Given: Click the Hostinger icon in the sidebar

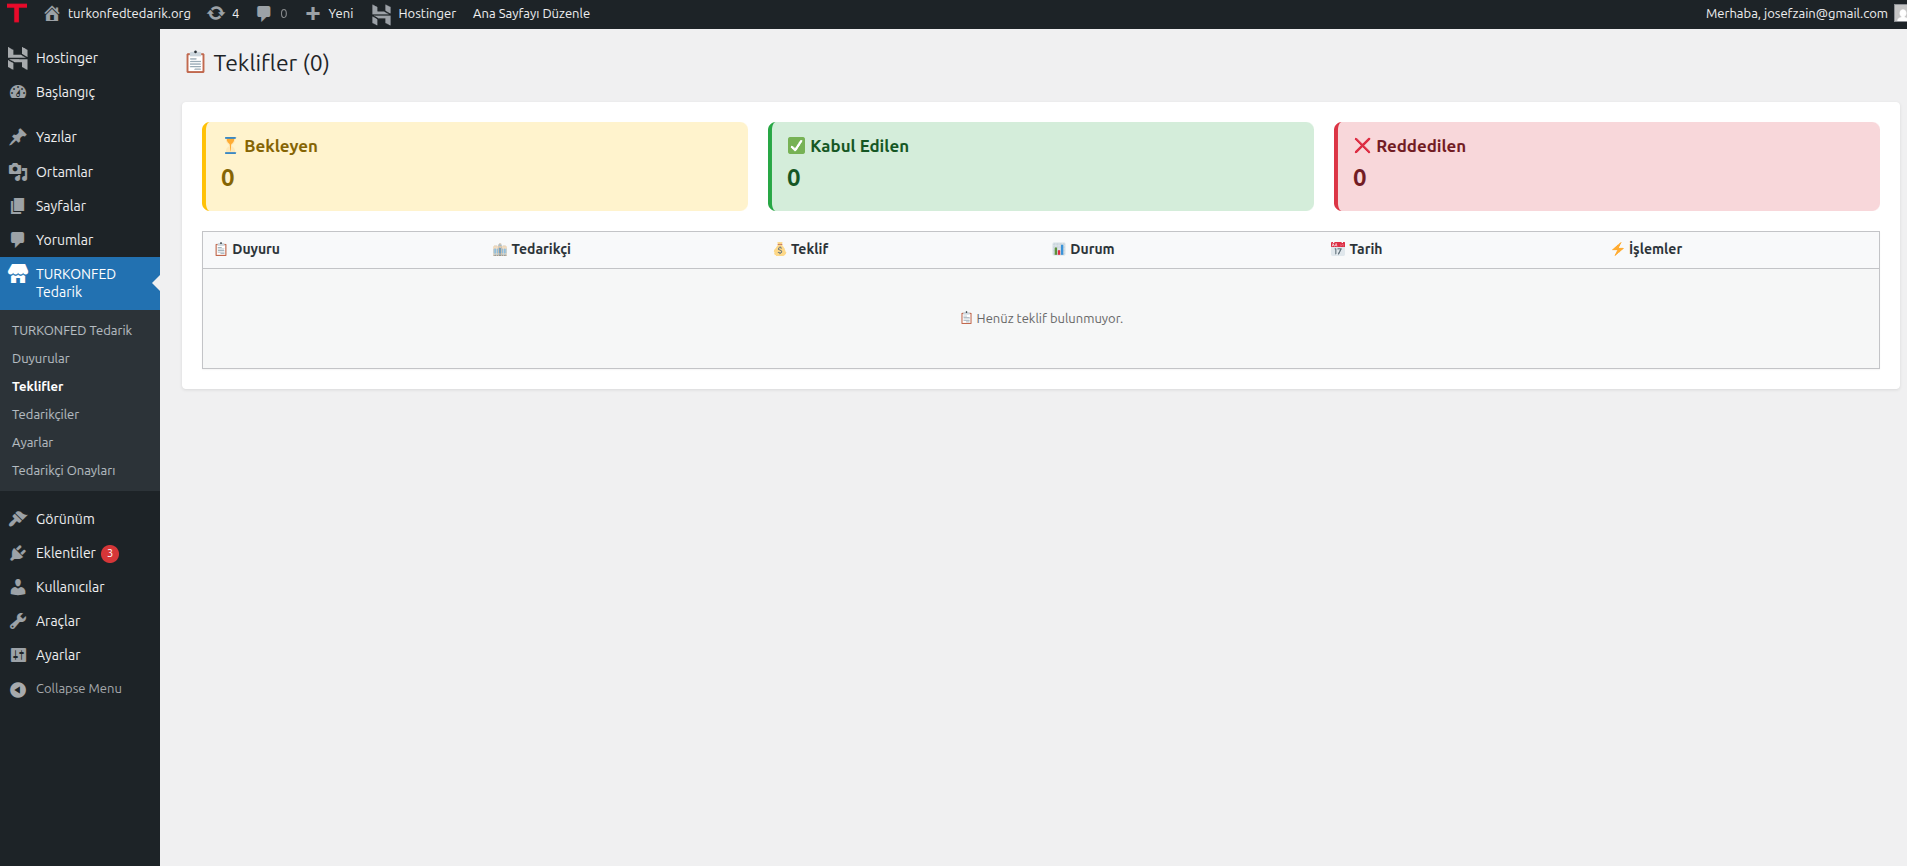Looking at the screenshot, I should pyautogui.click(x=18, y=58).
